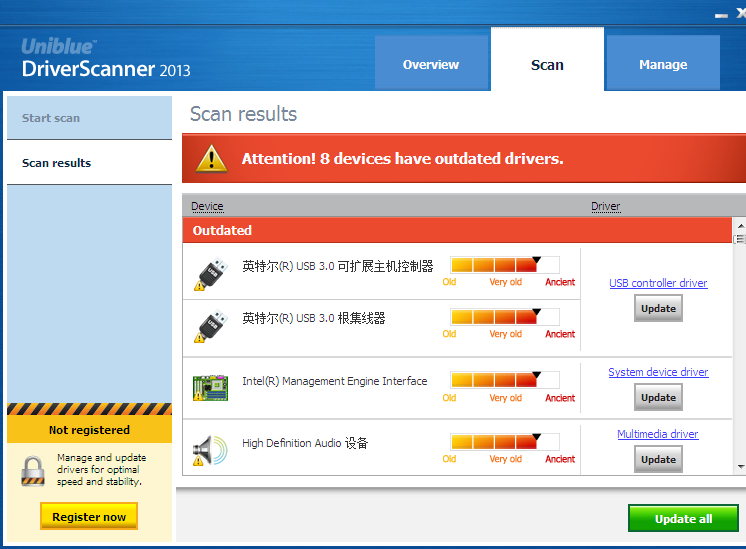Click the USB 3.0 root hub device icon
This screenshot has height=549, width=746.
pos(211,326)
